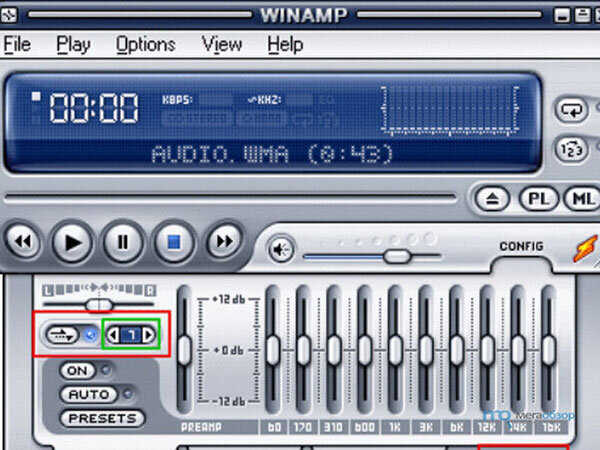Image resolution: width=600 pixels, height=450 pixels.
Task: Skip to the next track
Action: (x=224, y=241)
